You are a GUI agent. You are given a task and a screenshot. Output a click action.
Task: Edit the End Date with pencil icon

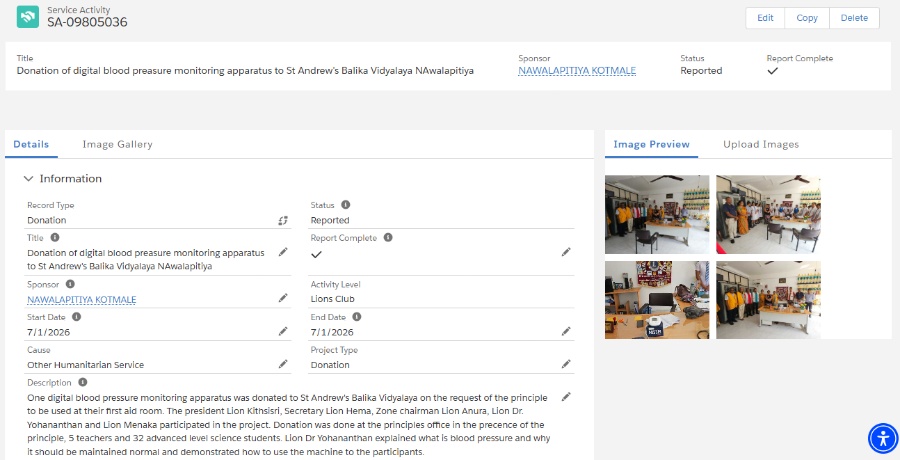(x=566, y=331)
